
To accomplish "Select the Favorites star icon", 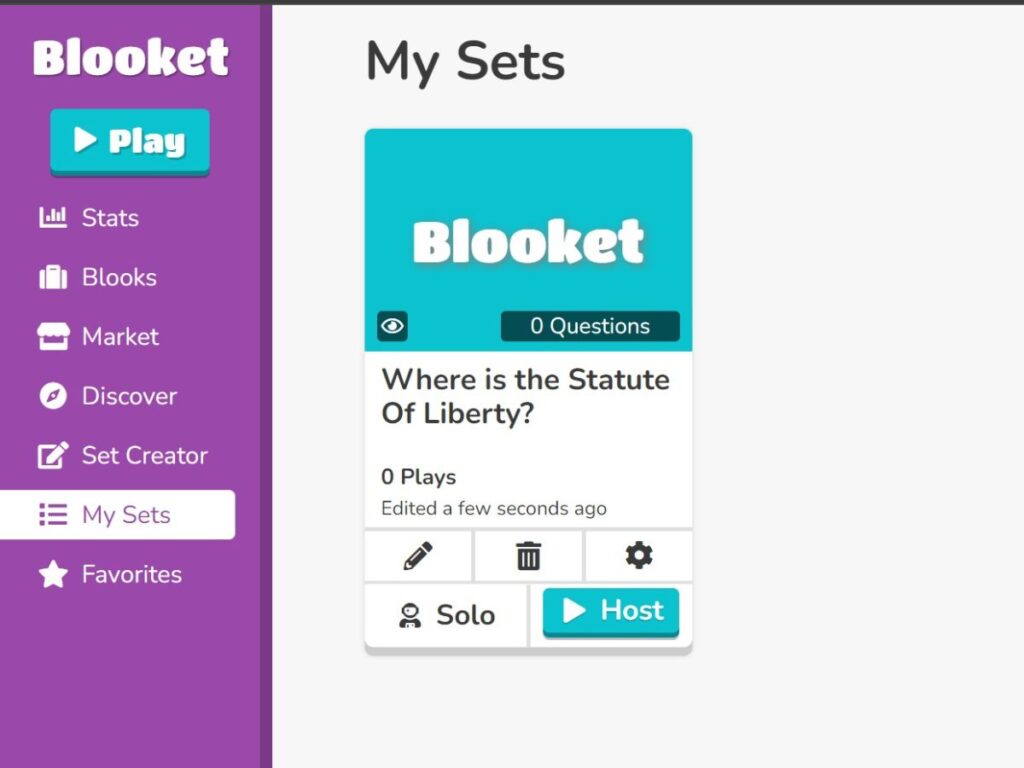I will pyautogui.click(x=52, y=574).
